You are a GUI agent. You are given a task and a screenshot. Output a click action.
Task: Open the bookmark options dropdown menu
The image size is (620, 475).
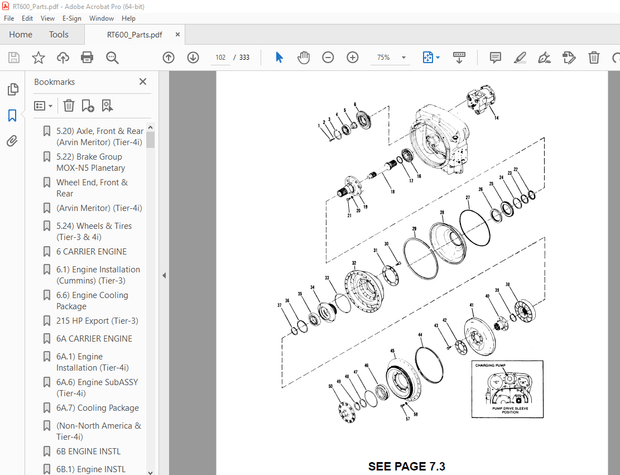tap(42, 105)
